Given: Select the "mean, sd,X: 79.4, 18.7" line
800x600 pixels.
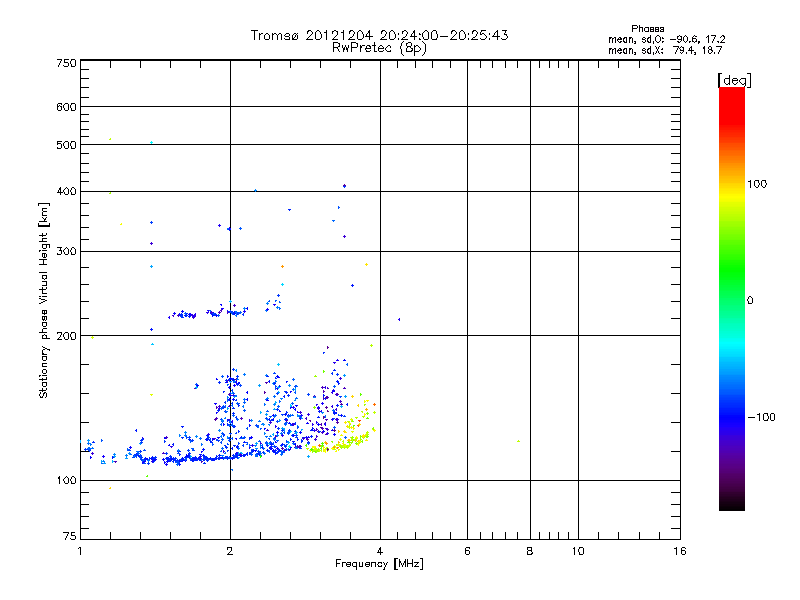Looking at the screenshot, I should [x=665, y=50].
